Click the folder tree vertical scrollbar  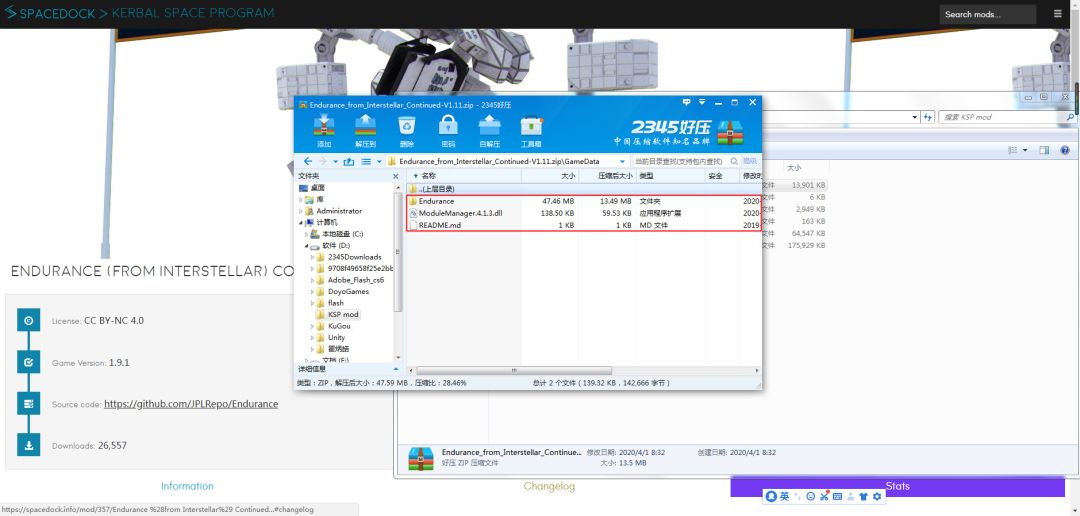click(x=397, y=251)
